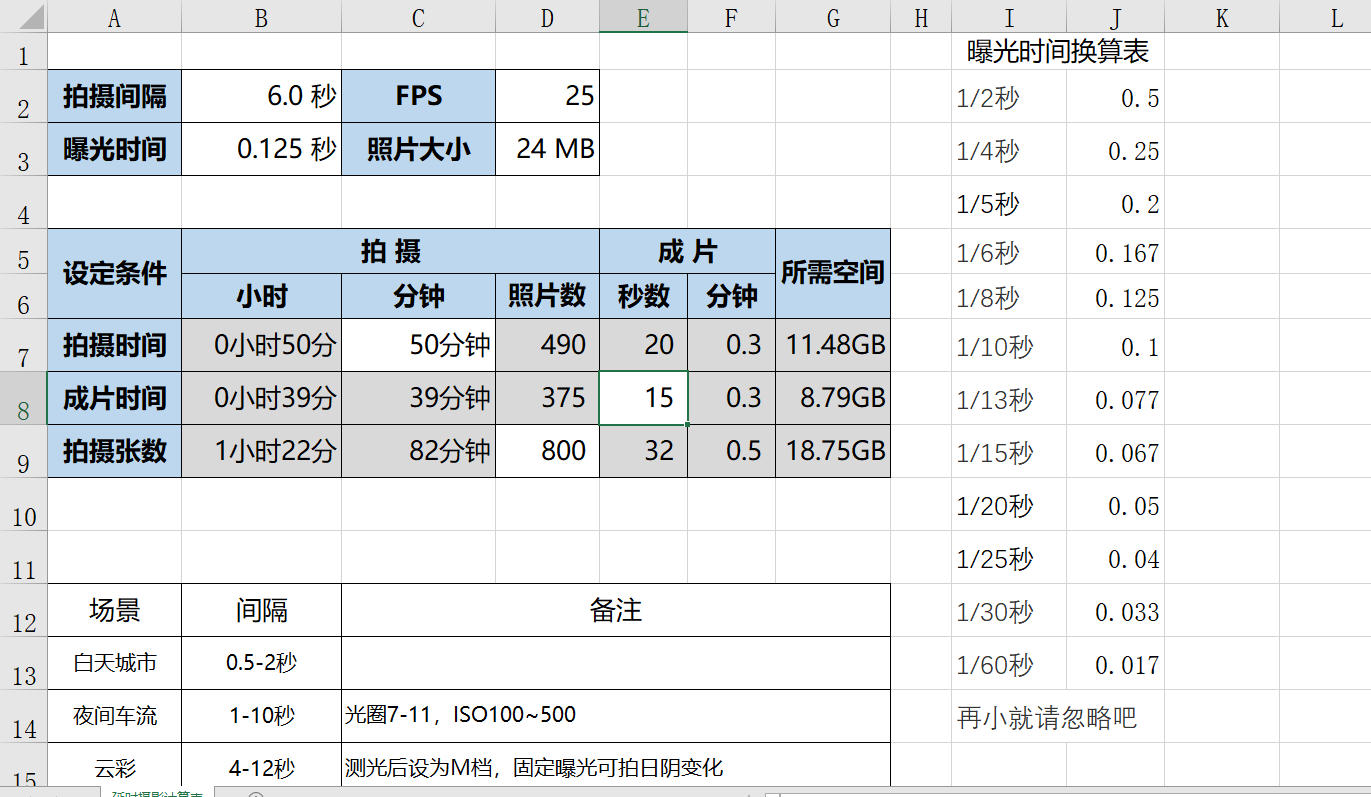Select the 夜间车流 remark about ISO100~500
The image size is (1371, 797).
click(615, 714)
